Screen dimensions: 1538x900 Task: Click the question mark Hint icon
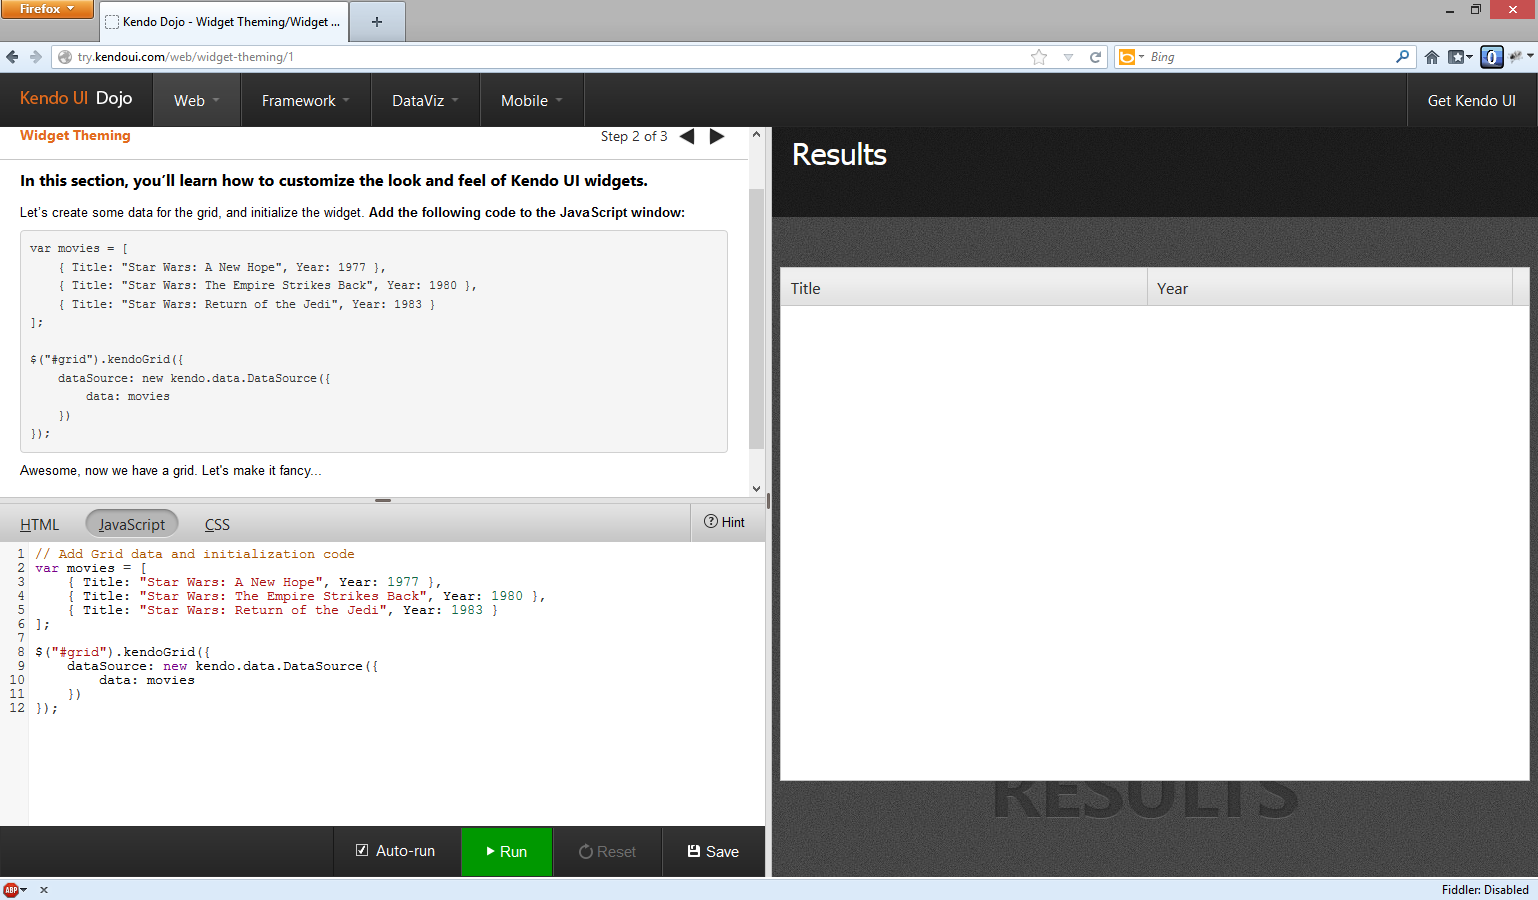tap(711, 522)
